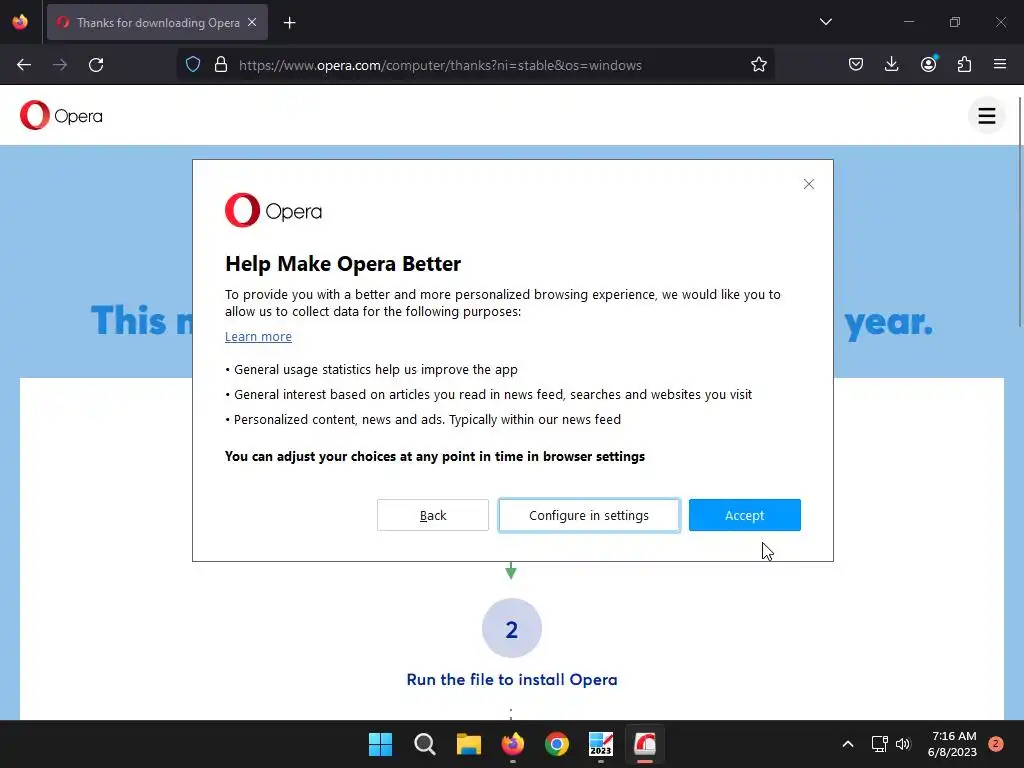
Task: Expand the list all tabs chevron
Action: 825,22
